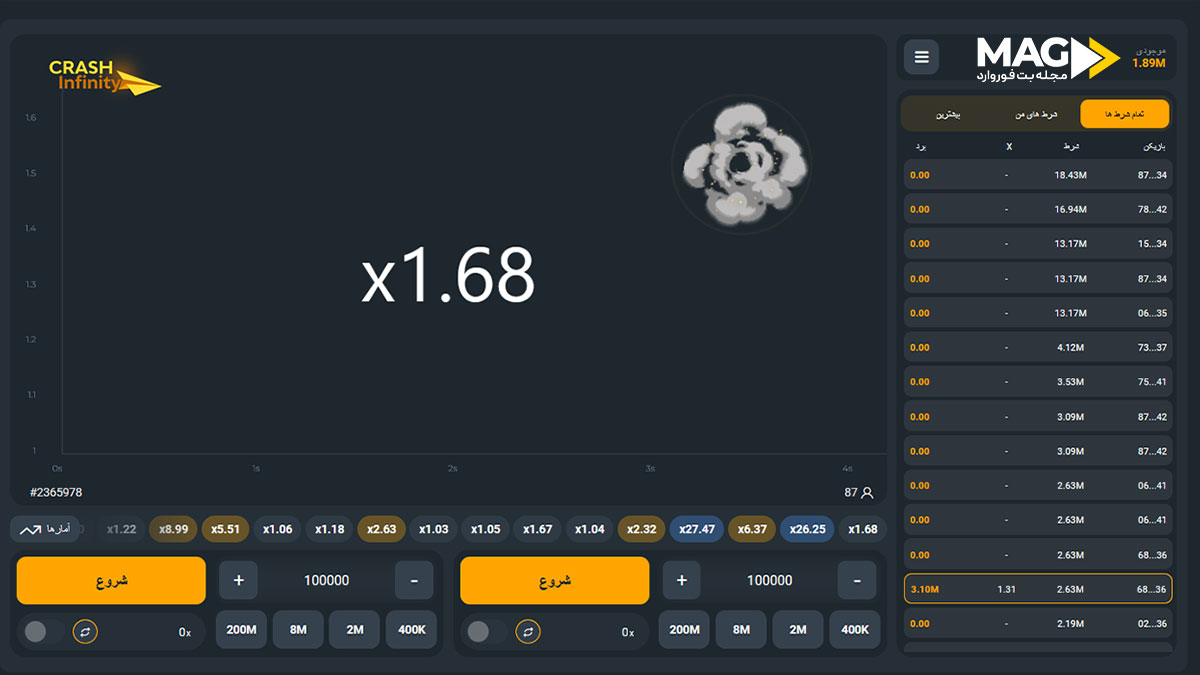Increase left bet with plus button
Viewport: 1200px width, 675px height.
tap(238, 580)
